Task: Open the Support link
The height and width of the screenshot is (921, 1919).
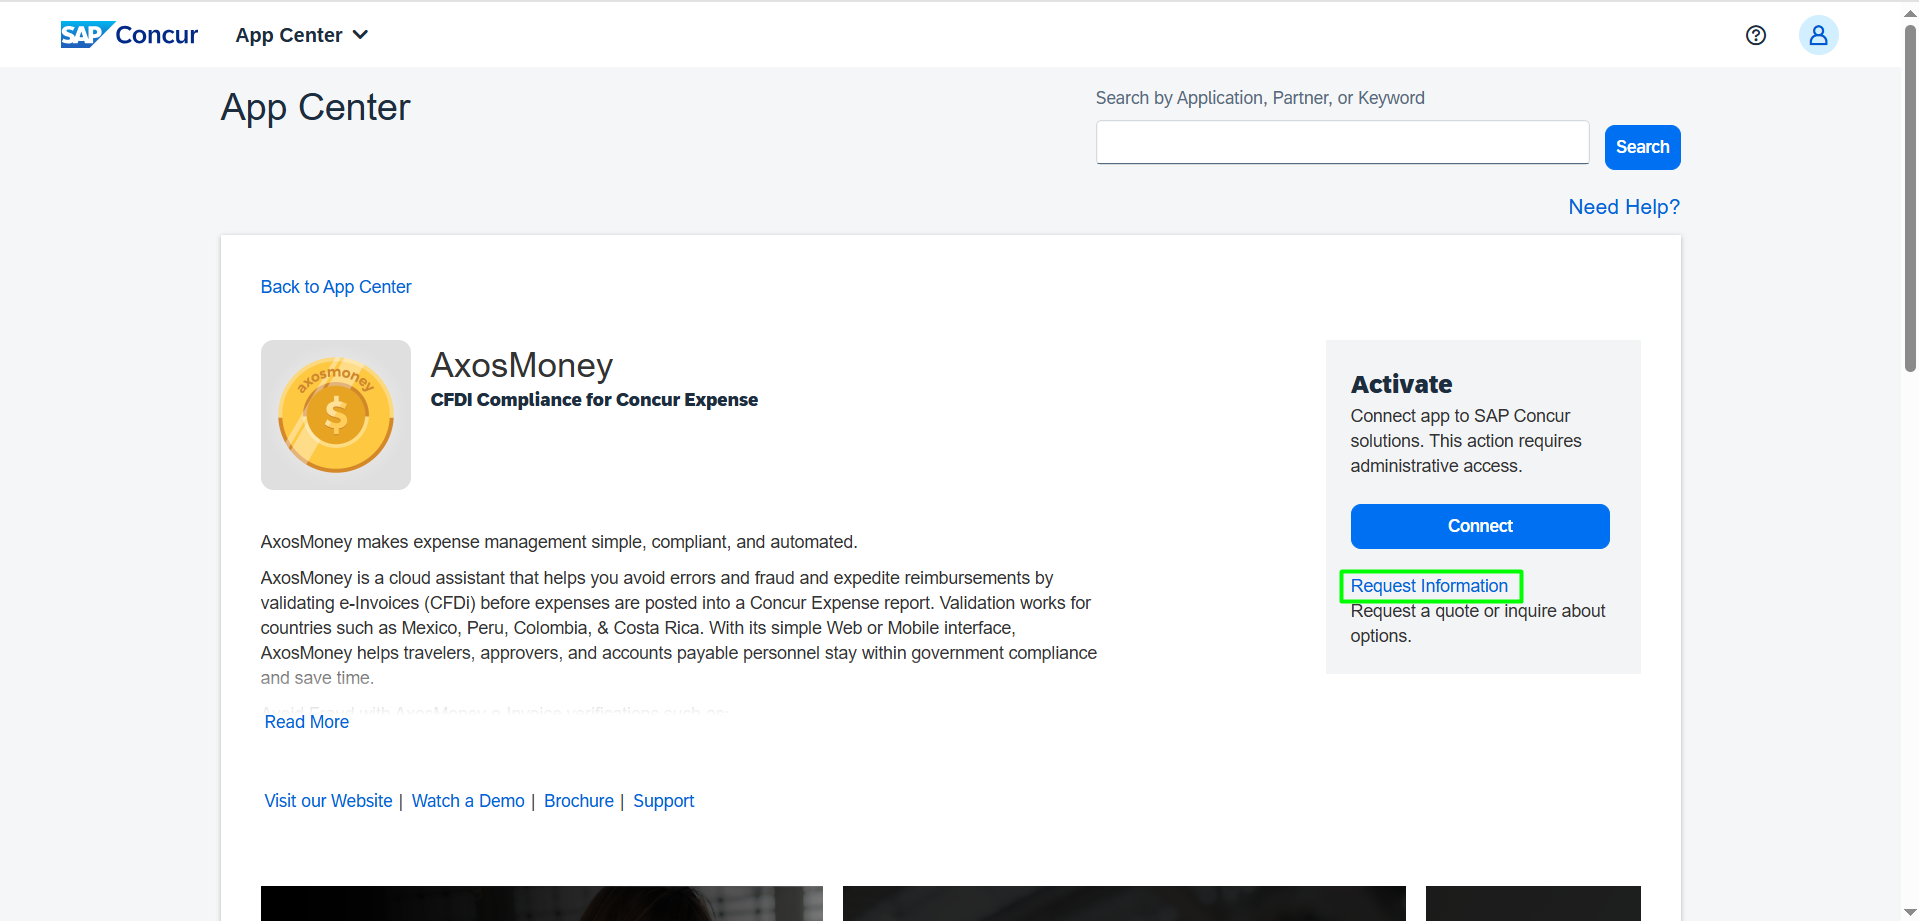Action: pos(663,801)
